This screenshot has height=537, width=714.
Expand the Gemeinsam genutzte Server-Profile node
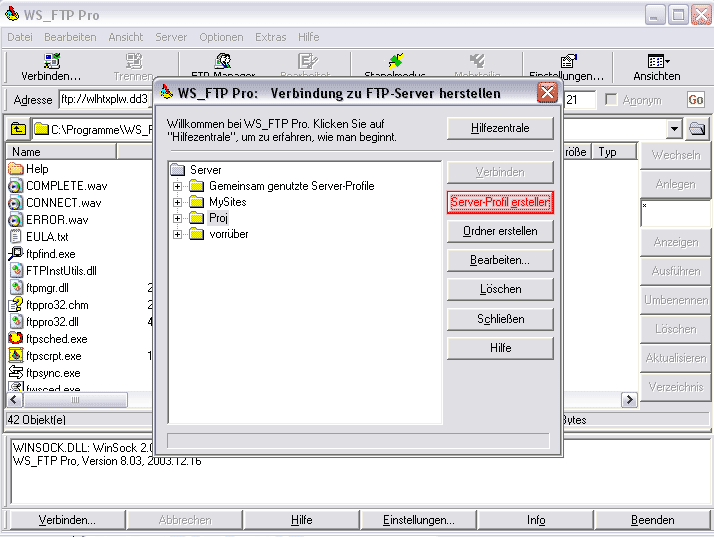[178, 186]
